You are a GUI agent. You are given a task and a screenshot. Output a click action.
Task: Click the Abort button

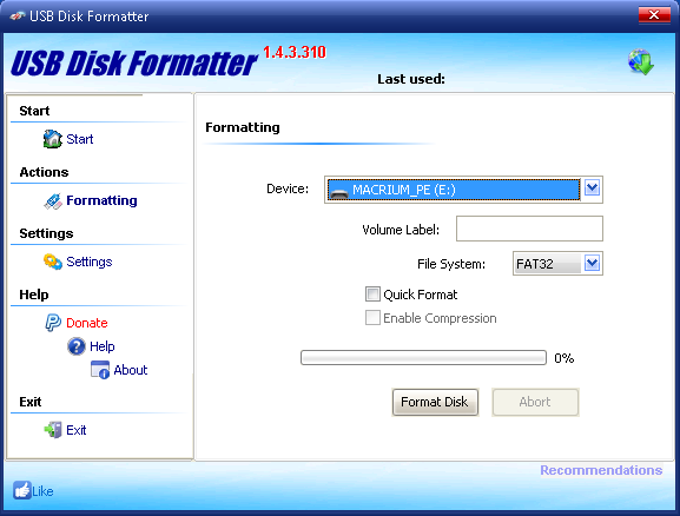click(x=535, y=402)
